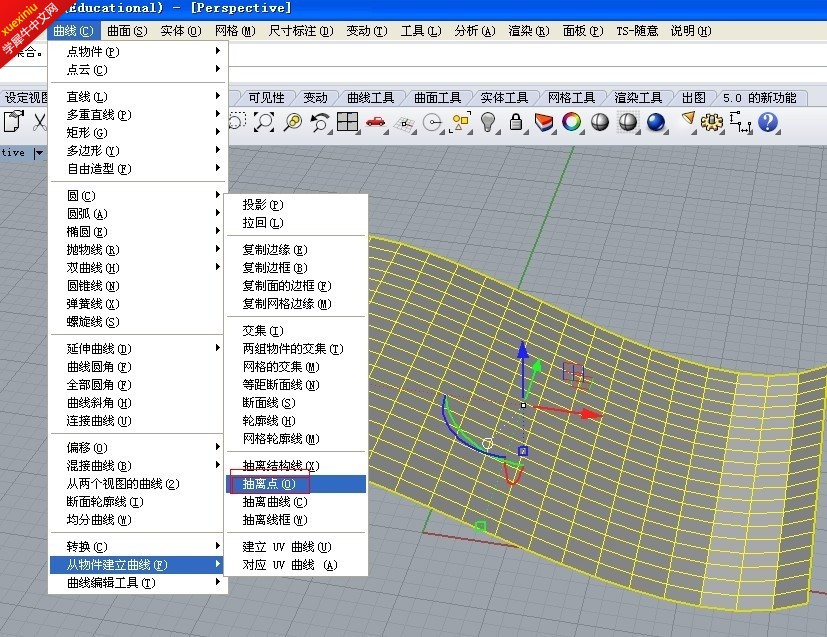
Task: Click the Undo View Change icon
Action: pyautogui.click(x=320, y=122)
